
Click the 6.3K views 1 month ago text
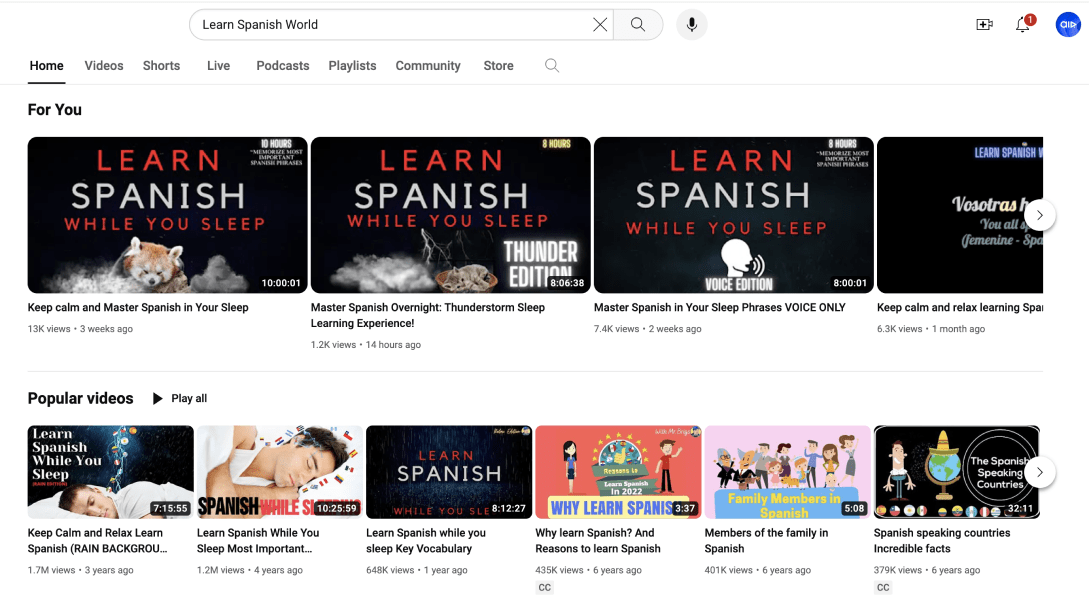pyautogui.click(x=931, y=329)
